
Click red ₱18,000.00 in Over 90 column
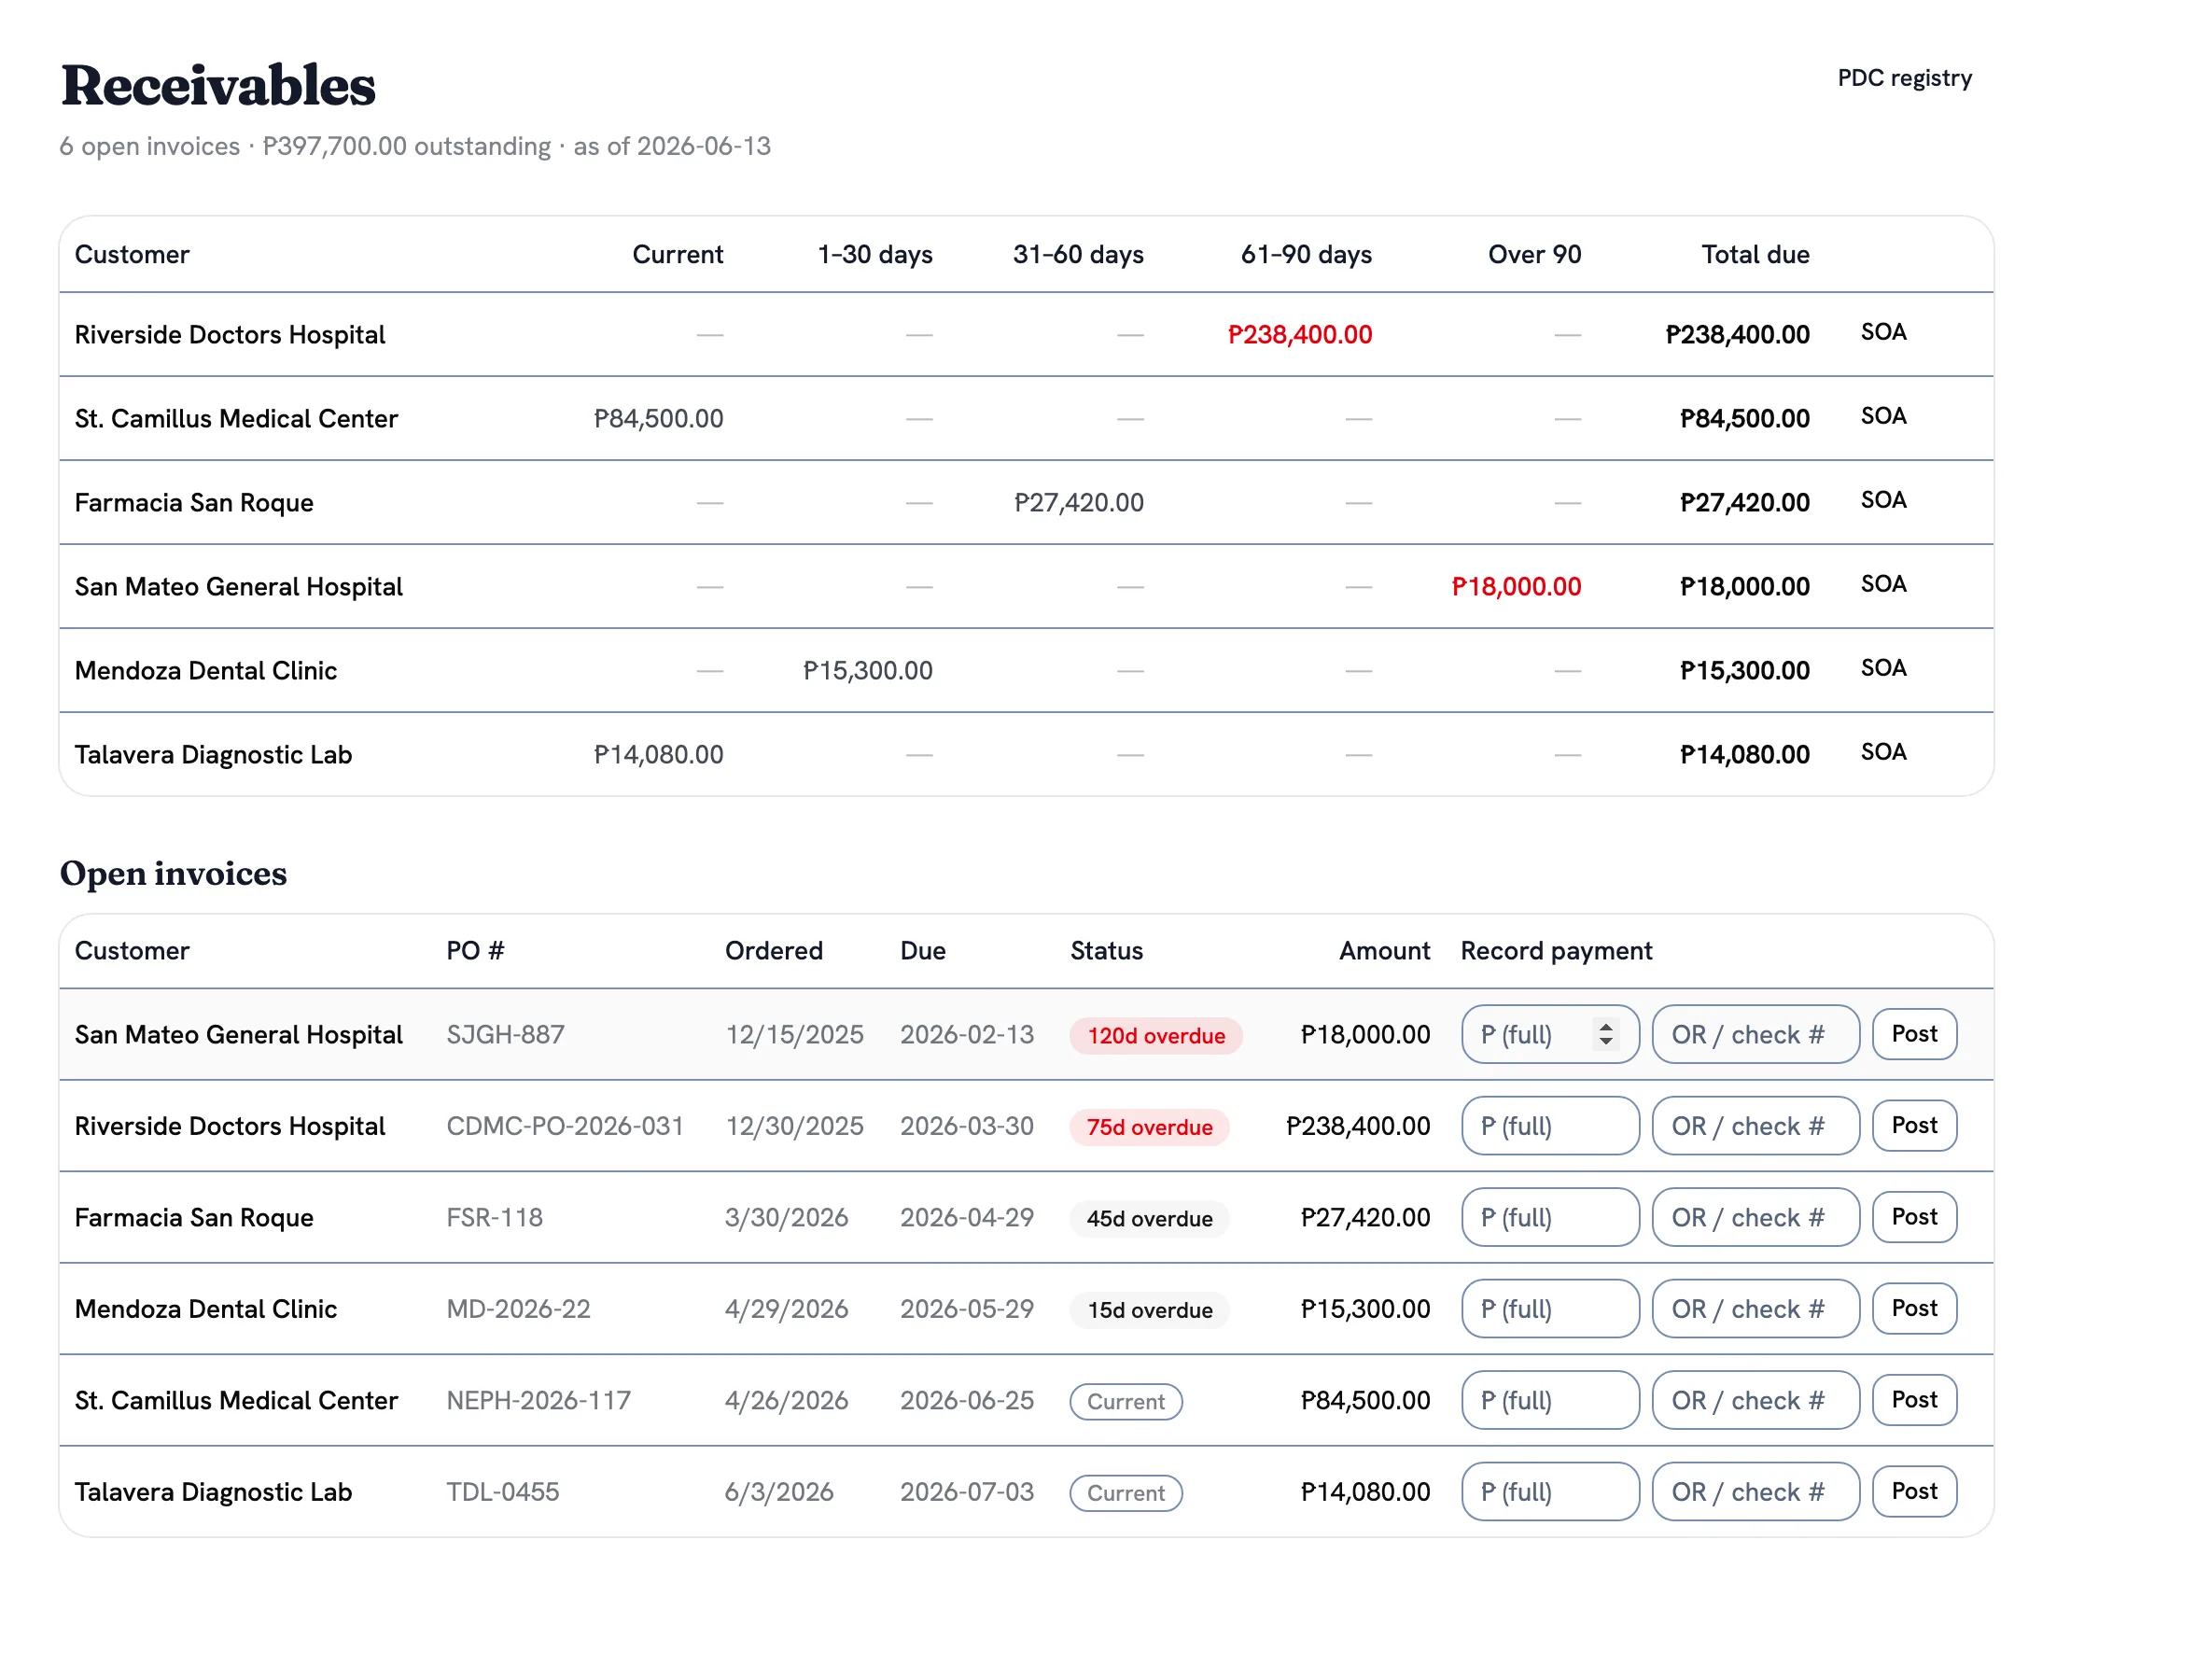click(1515, 586)
